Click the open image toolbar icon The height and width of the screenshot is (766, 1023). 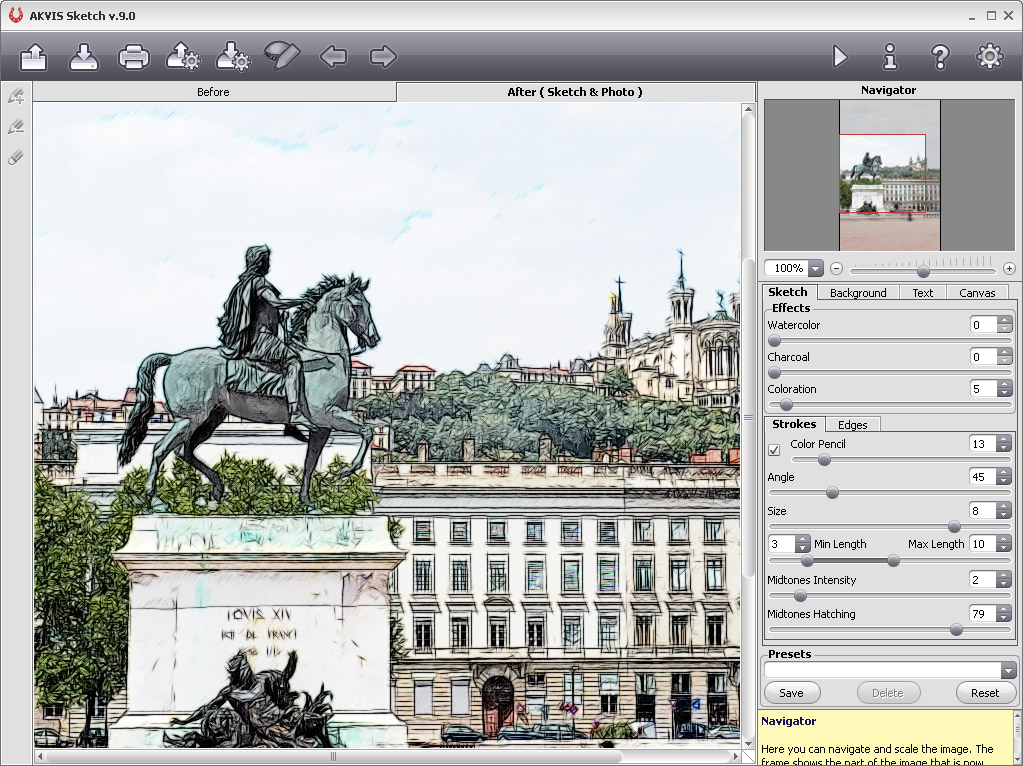pyautogui.click(x=34, y=57)
